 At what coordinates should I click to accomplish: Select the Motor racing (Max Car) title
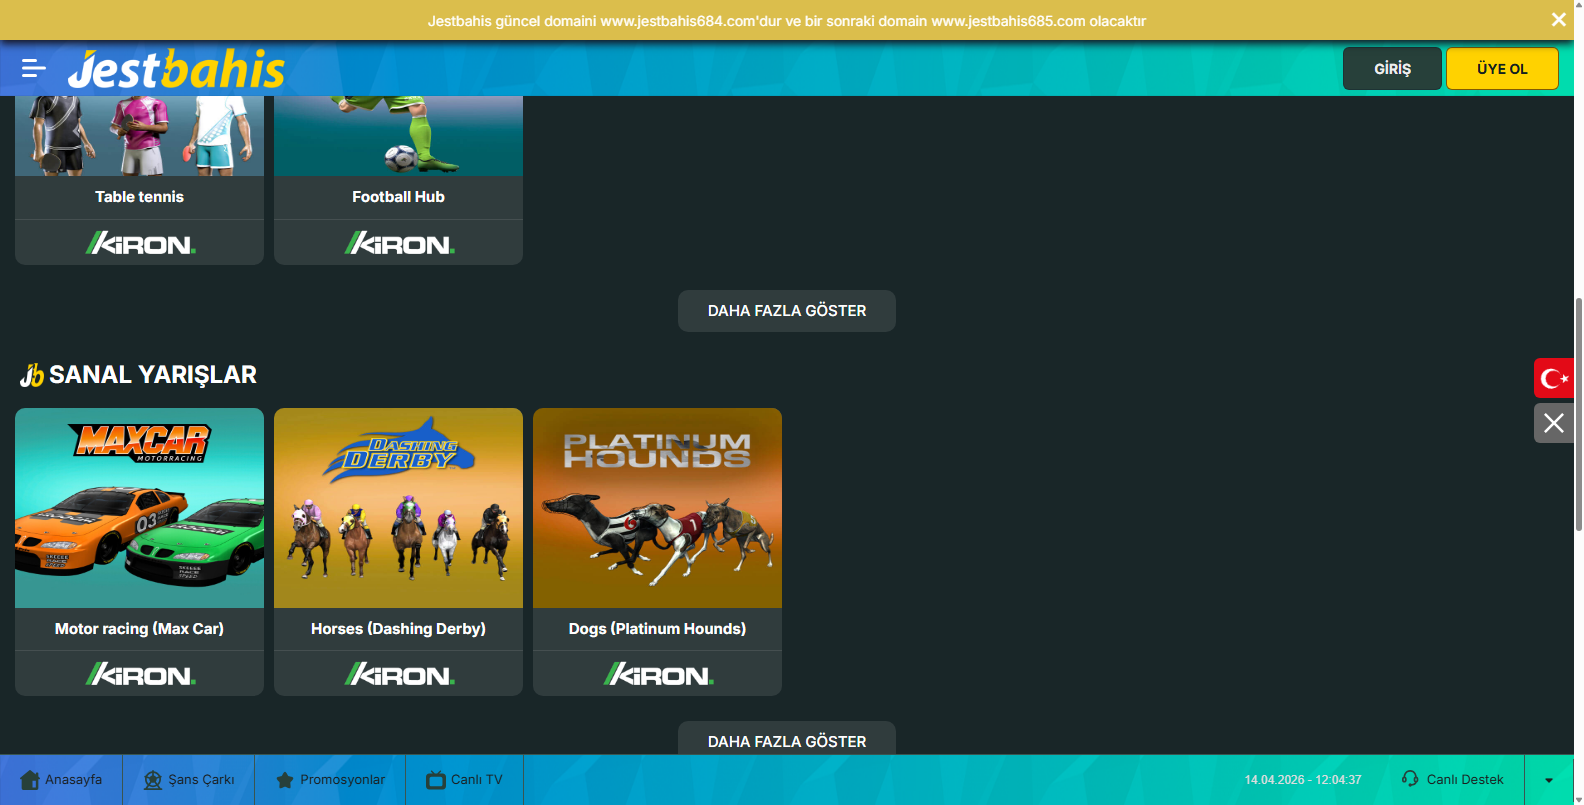click(x=140, y=629)
